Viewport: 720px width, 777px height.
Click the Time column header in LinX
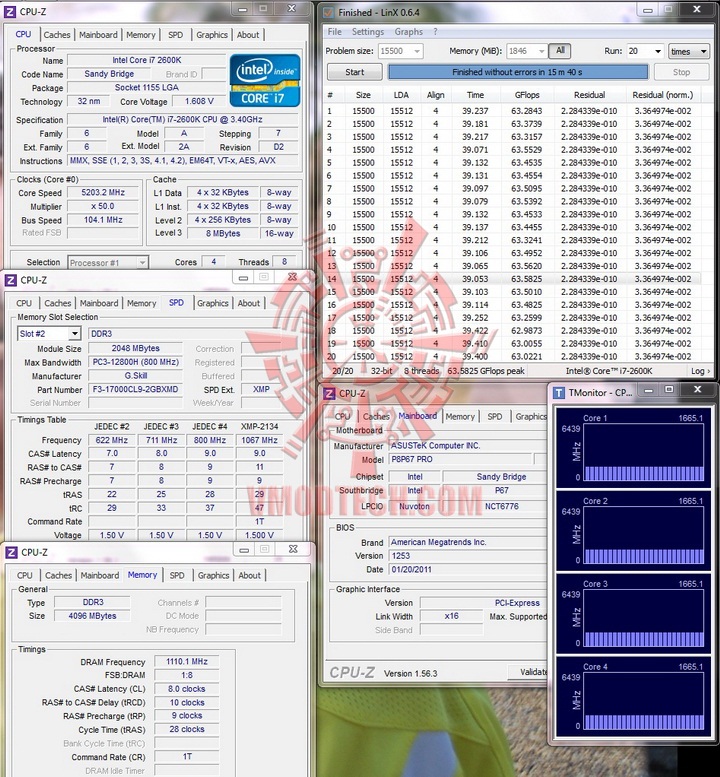(475, 95)
